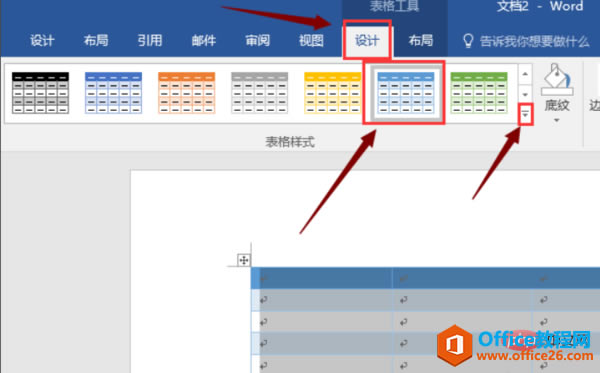Apply the green table style
Screen dimensions: 600x373
coord(479,93)
